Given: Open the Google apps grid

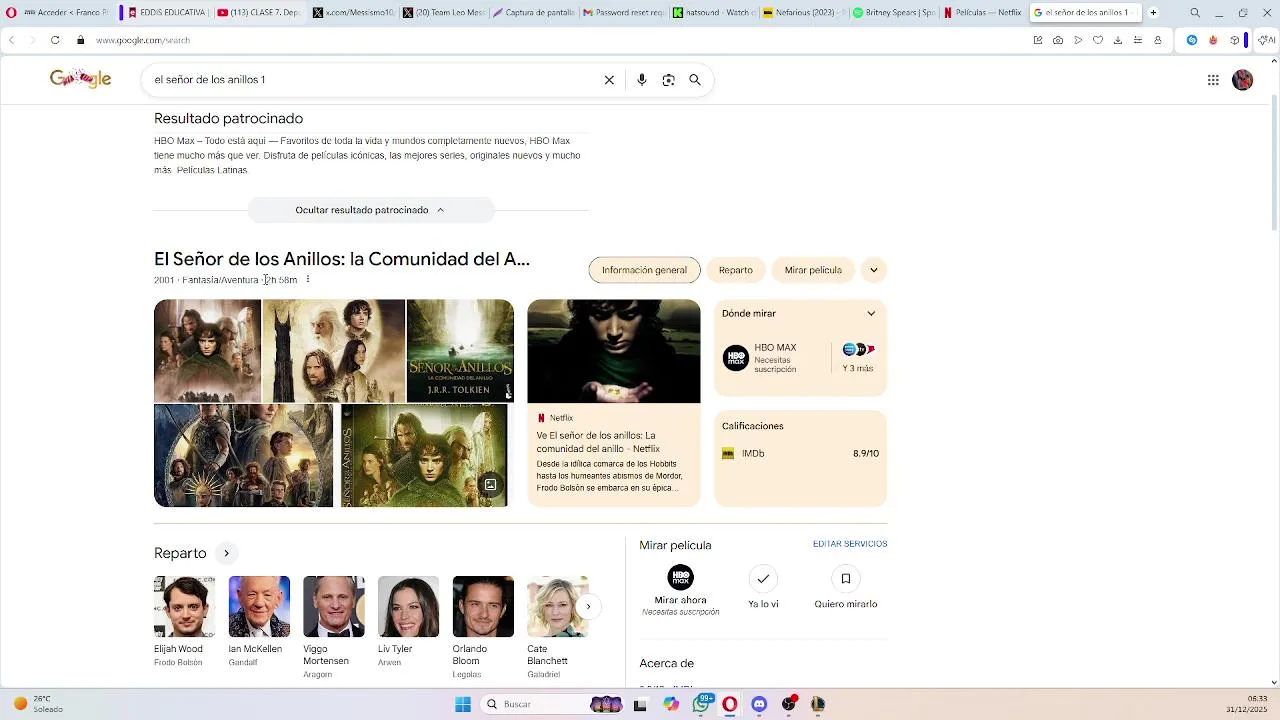Looking at the screenshot, I should [1213, 80].
